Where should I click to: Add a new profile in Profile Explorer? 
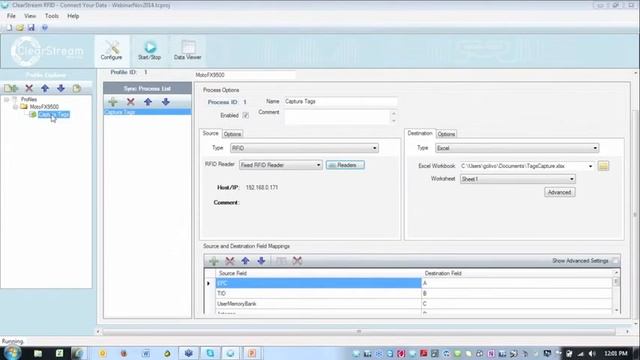click(11, 88)
